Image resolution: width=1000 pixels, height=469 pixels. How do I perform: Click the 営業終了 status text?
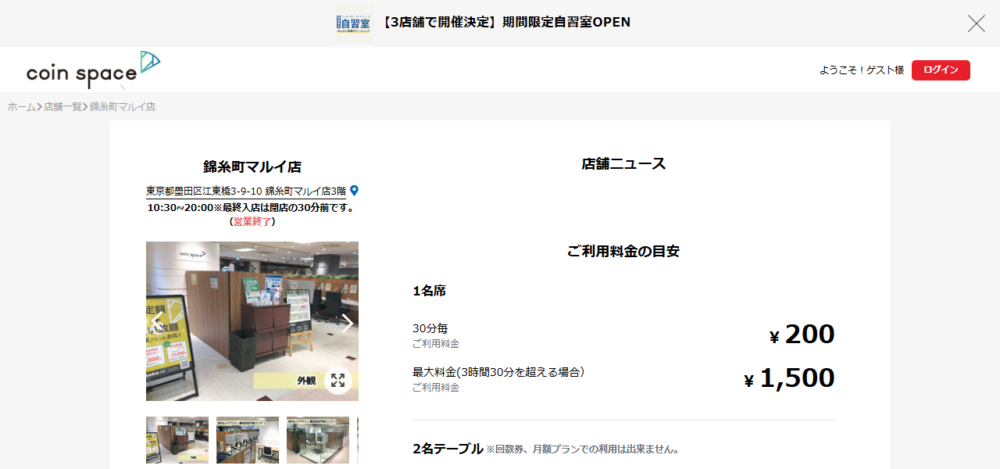pos(252,221)
